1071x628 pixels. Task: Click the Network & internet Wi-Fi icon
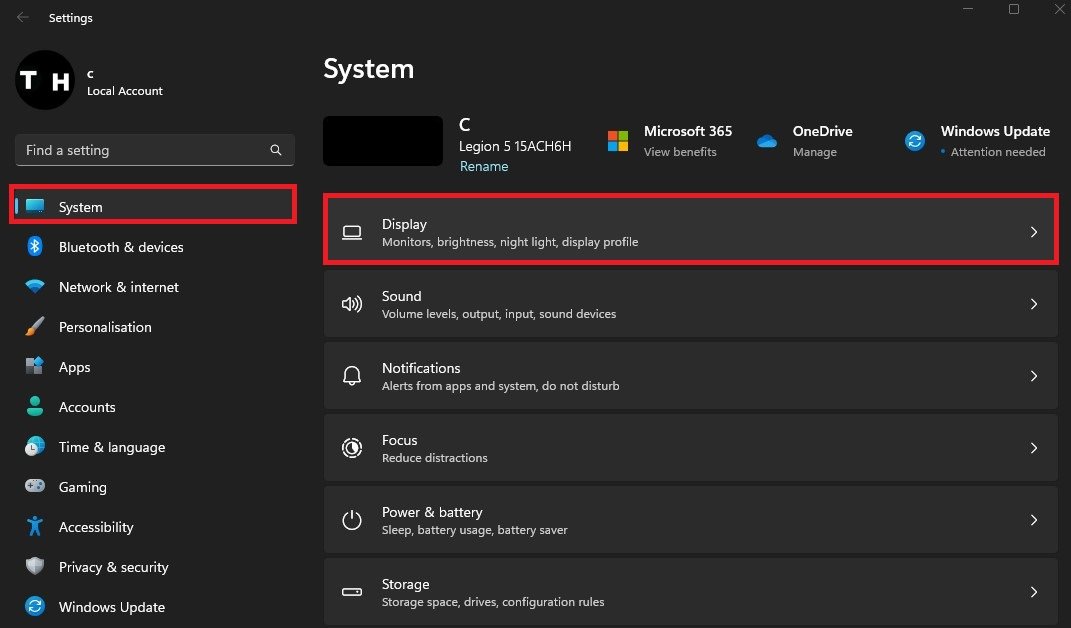tap(35, 287)
